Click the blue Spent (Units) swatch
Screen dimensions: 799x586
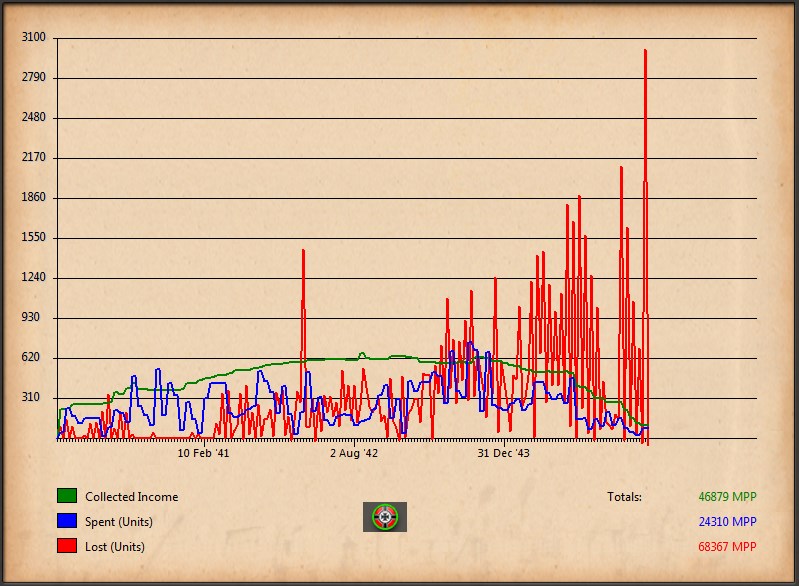67,521
